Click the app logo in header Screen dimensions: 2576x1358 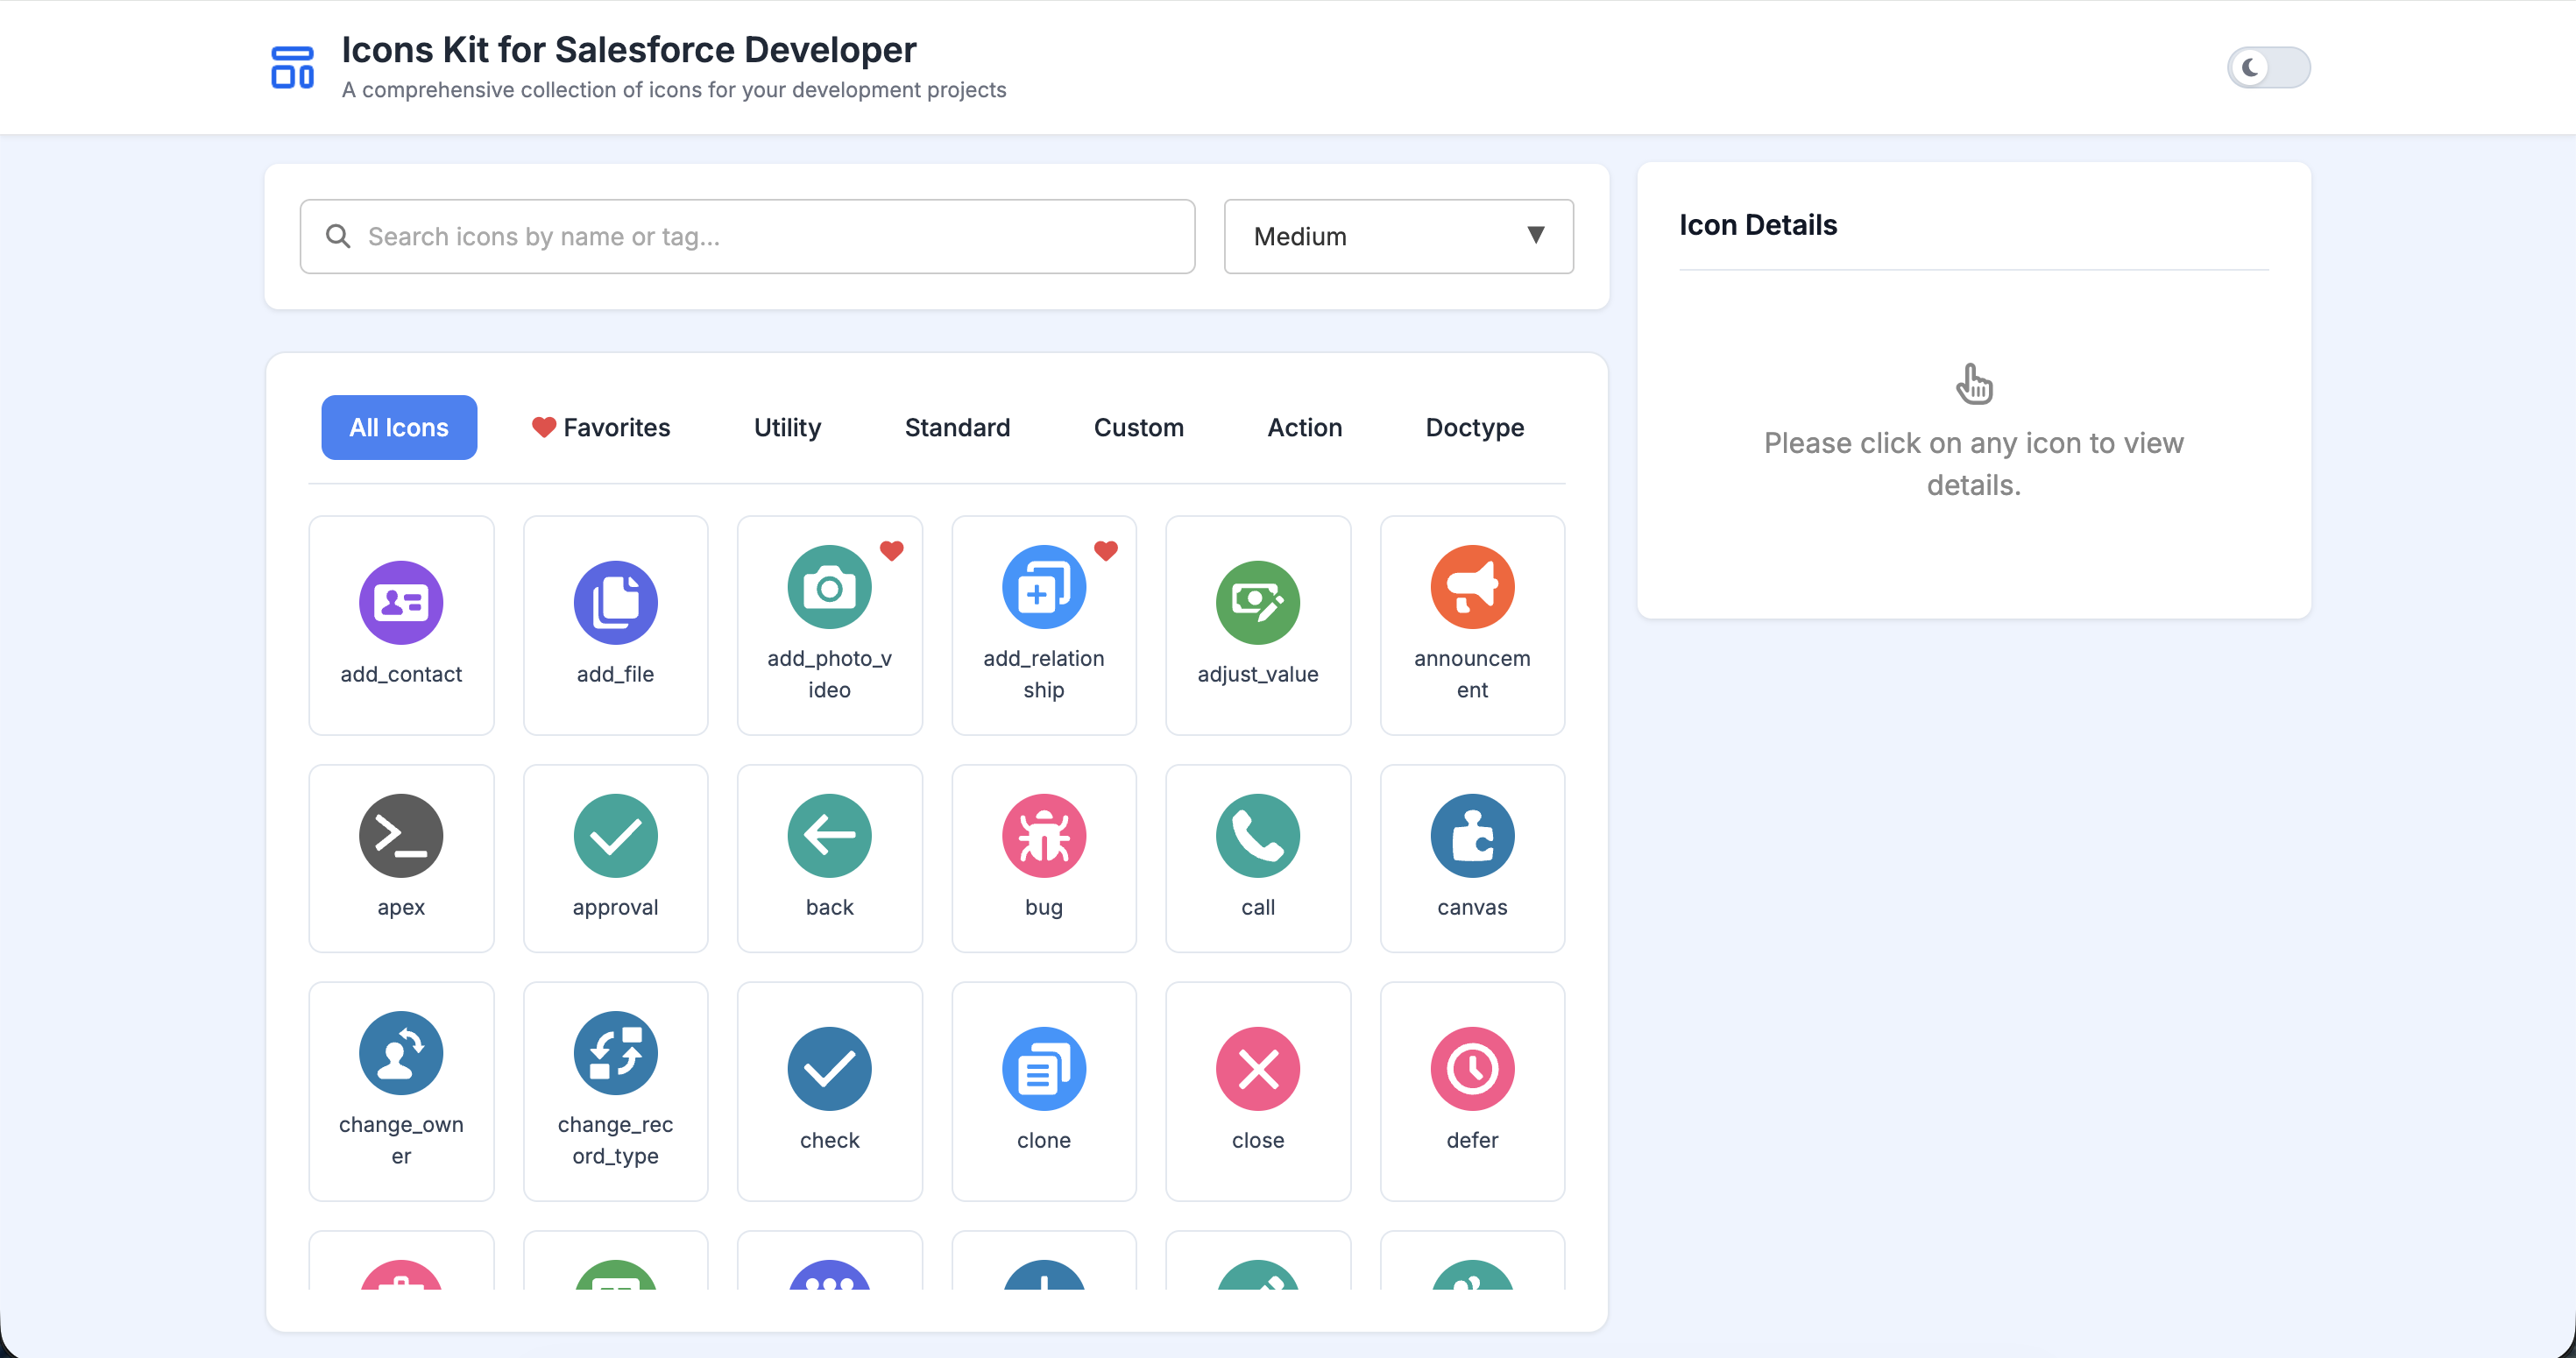click(x=292, y=67)
